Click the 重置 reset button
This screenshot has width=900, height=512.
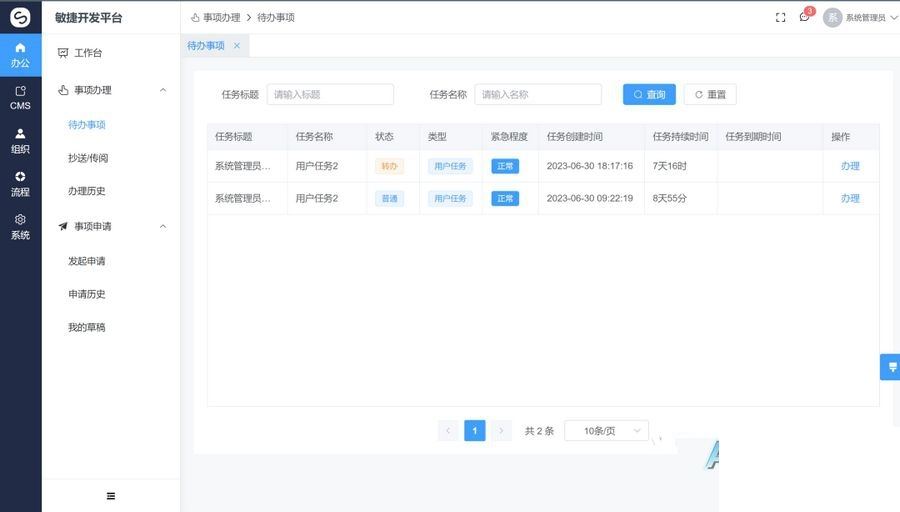click(x=710, y=95)
